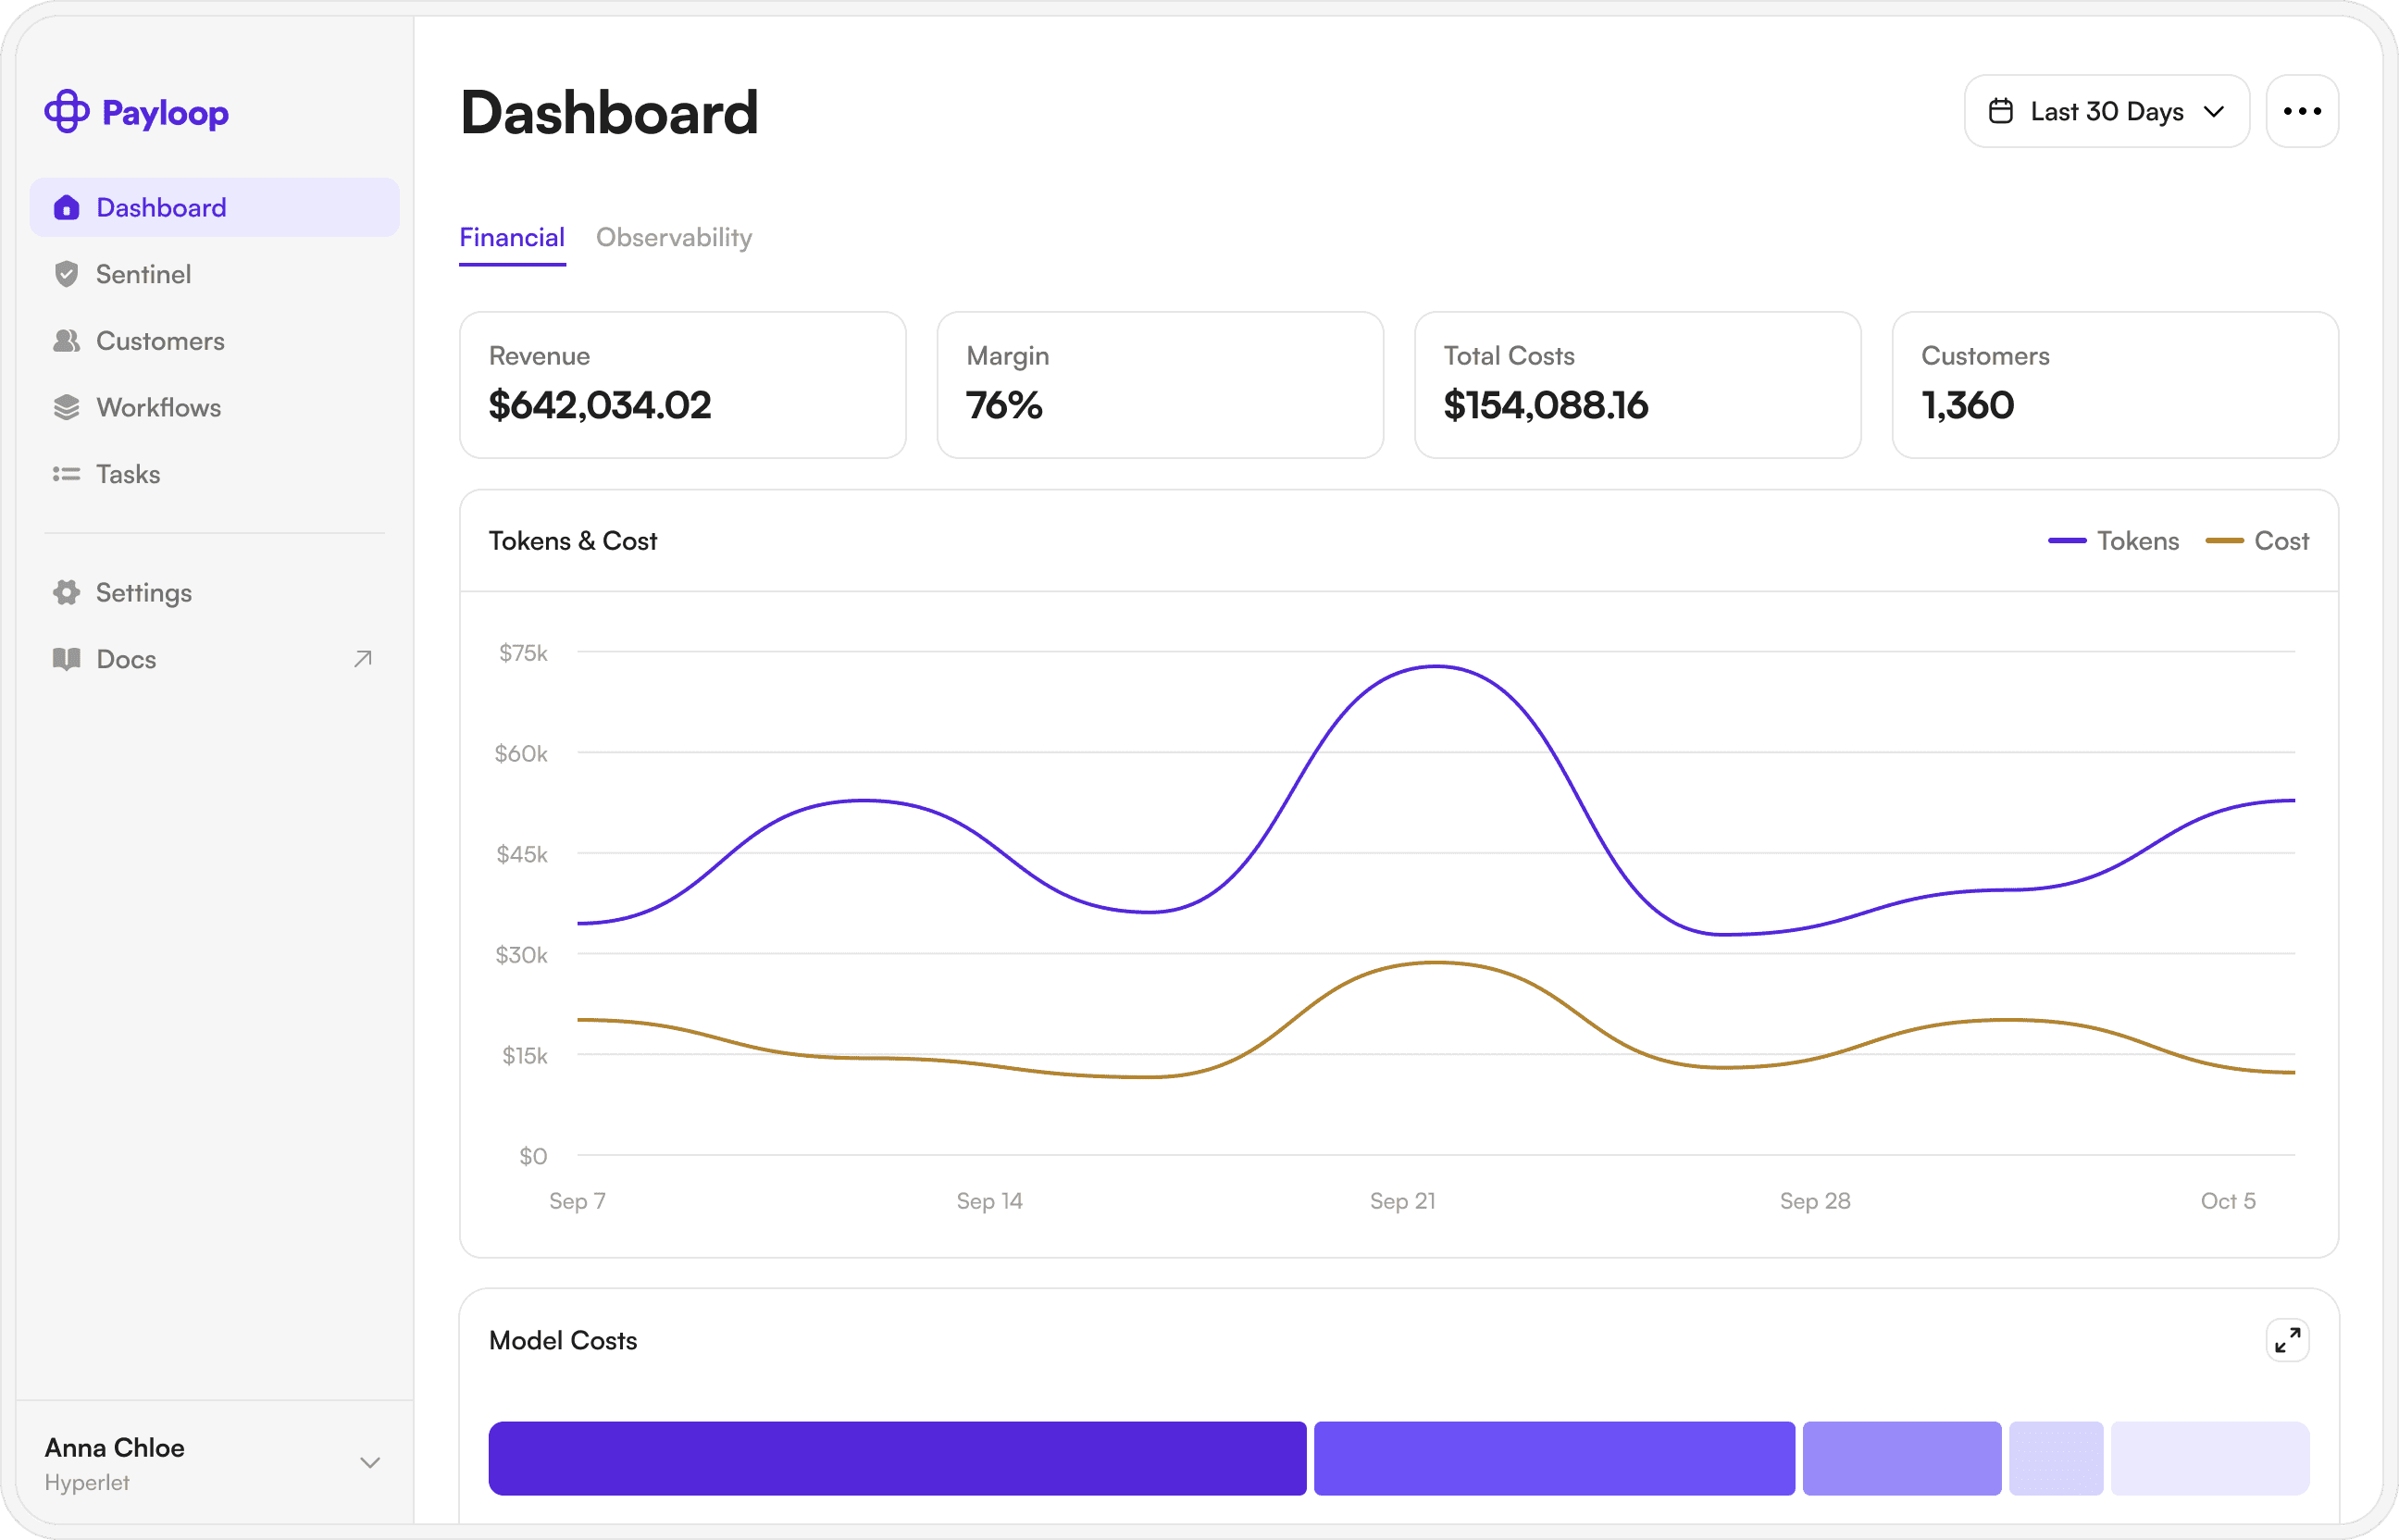
Task: Expand the Model Costs panel
Action: (2286, 1340)
